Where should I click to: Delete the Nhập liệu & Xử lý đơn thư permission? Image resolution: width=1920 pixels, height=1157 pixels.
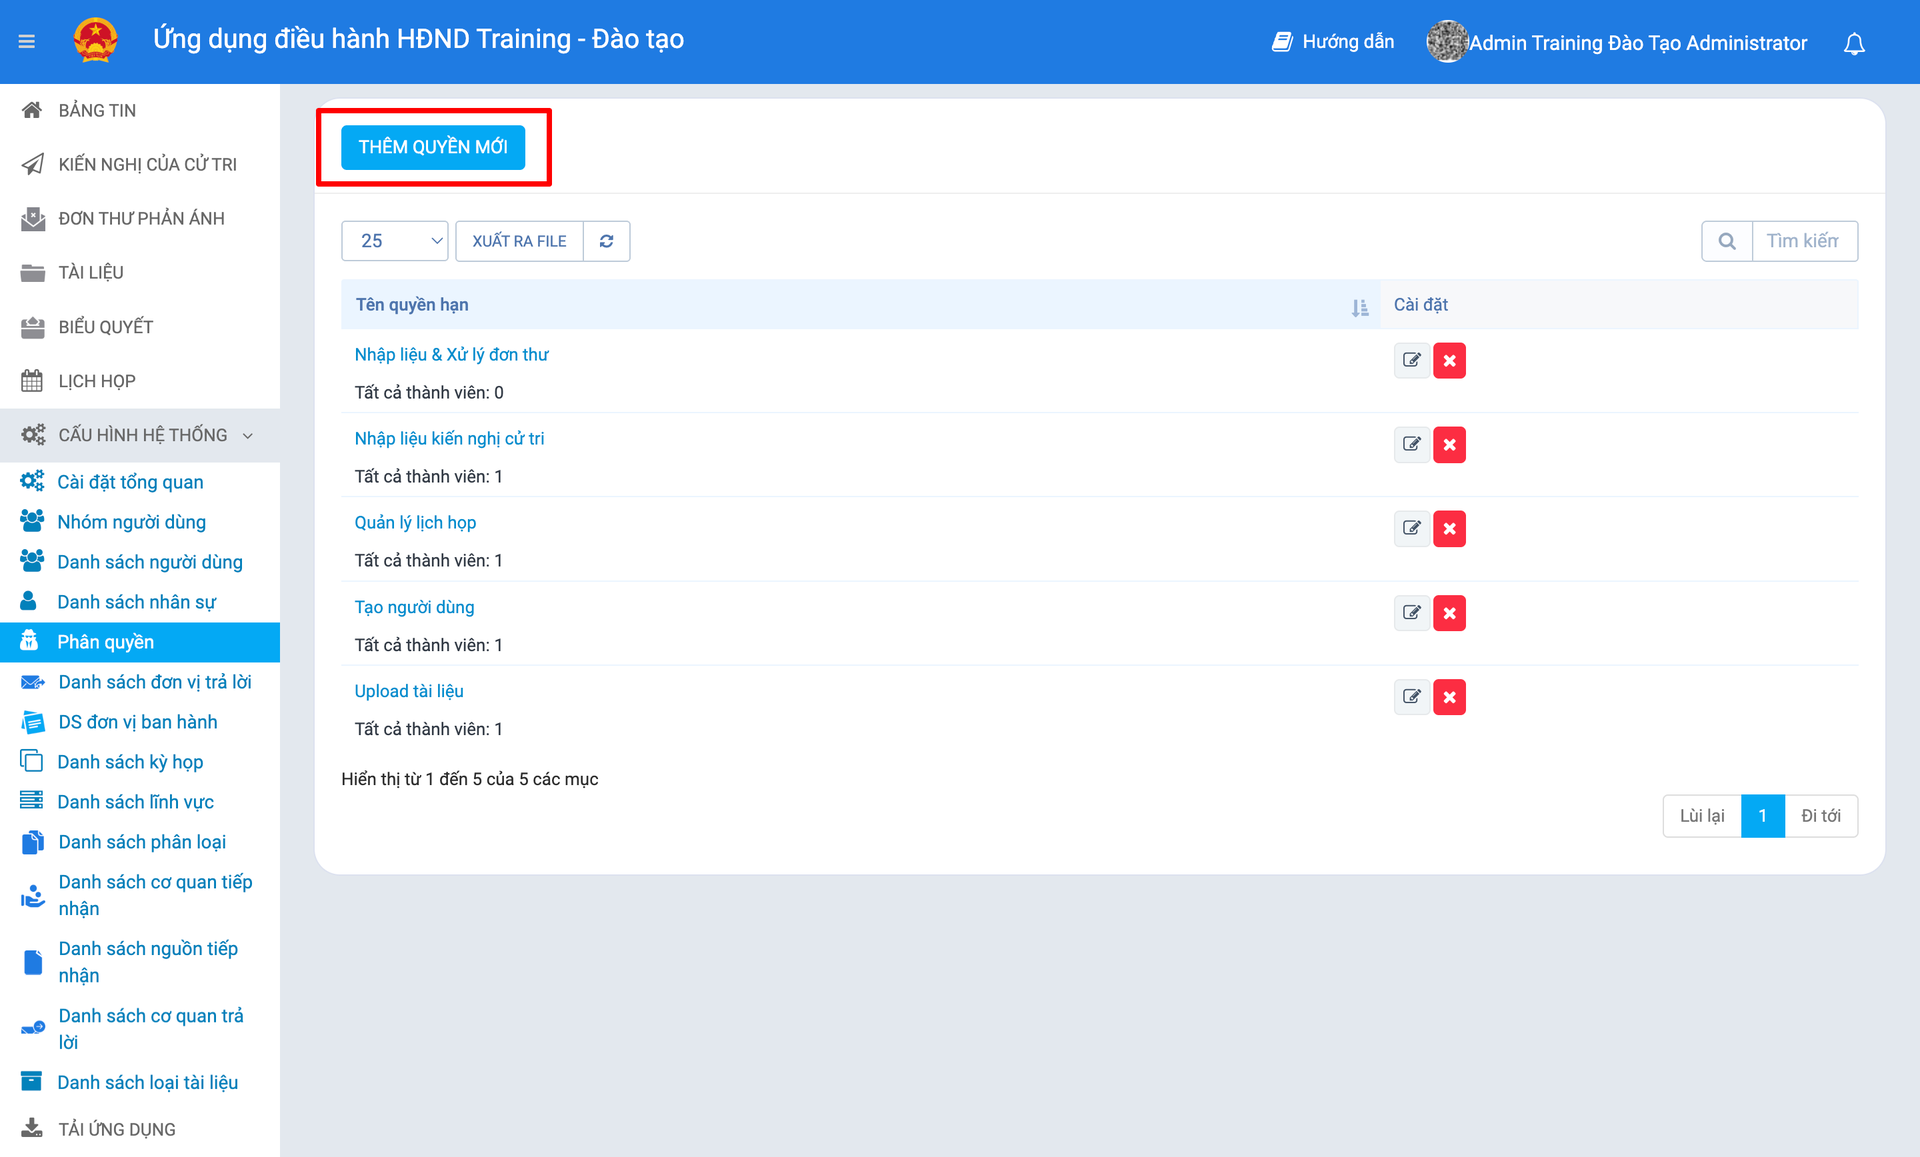tap(1449, 360)
